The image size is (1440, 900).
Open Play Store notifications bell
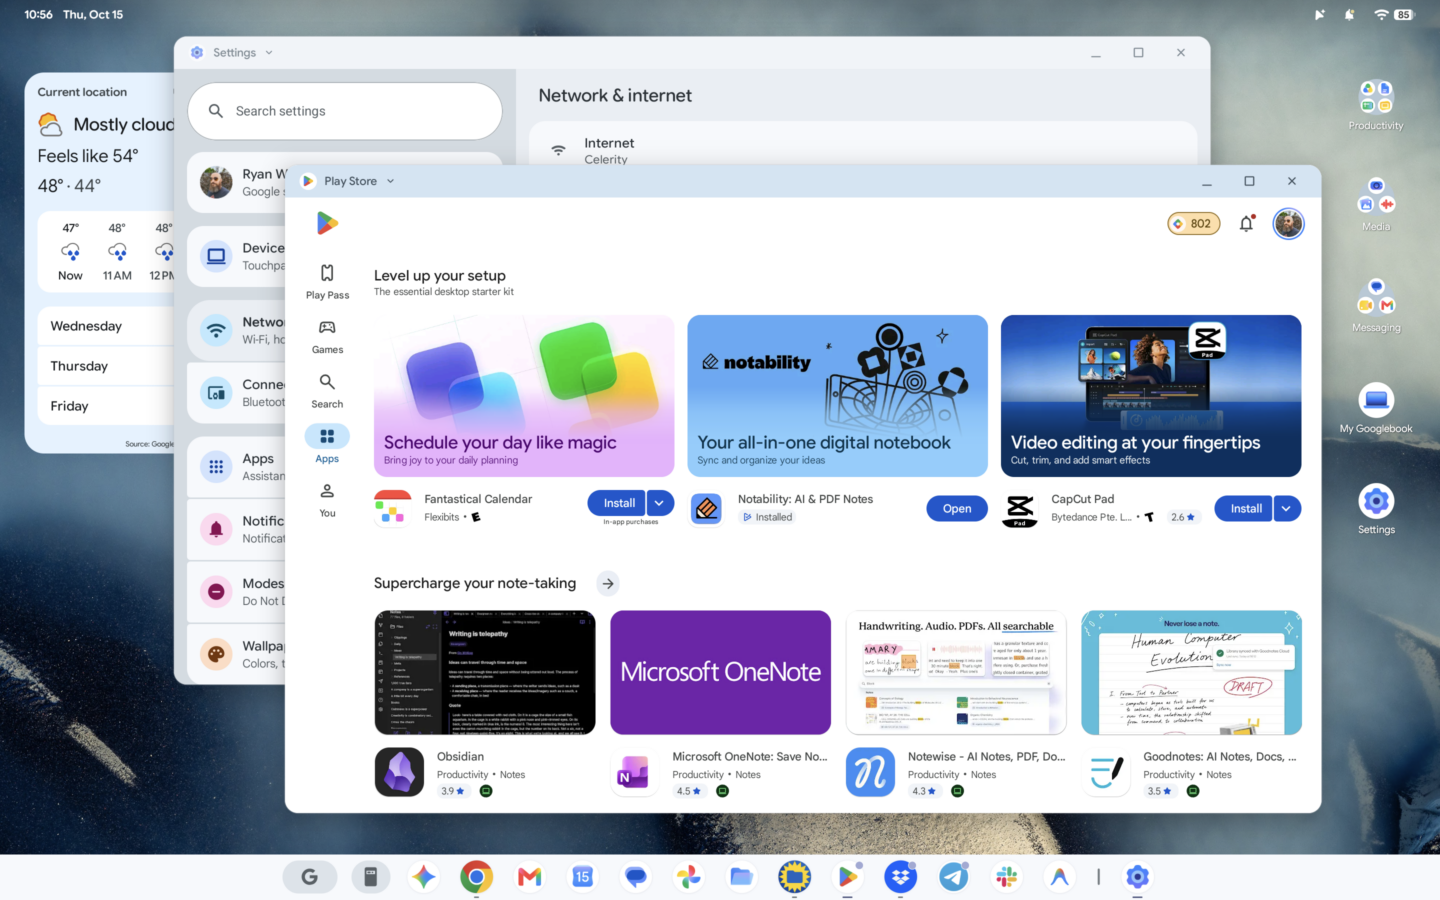(x=1246, y=224)
